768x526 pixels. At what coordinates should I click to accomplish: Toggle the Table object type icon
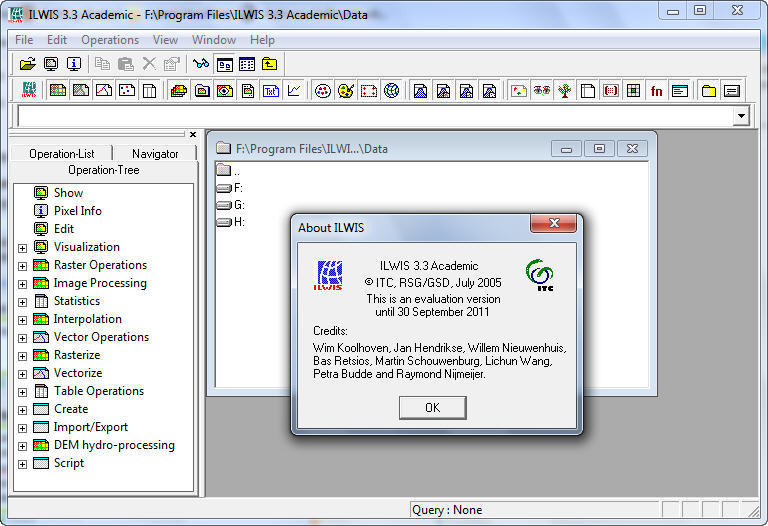click(x=149, y=91)
